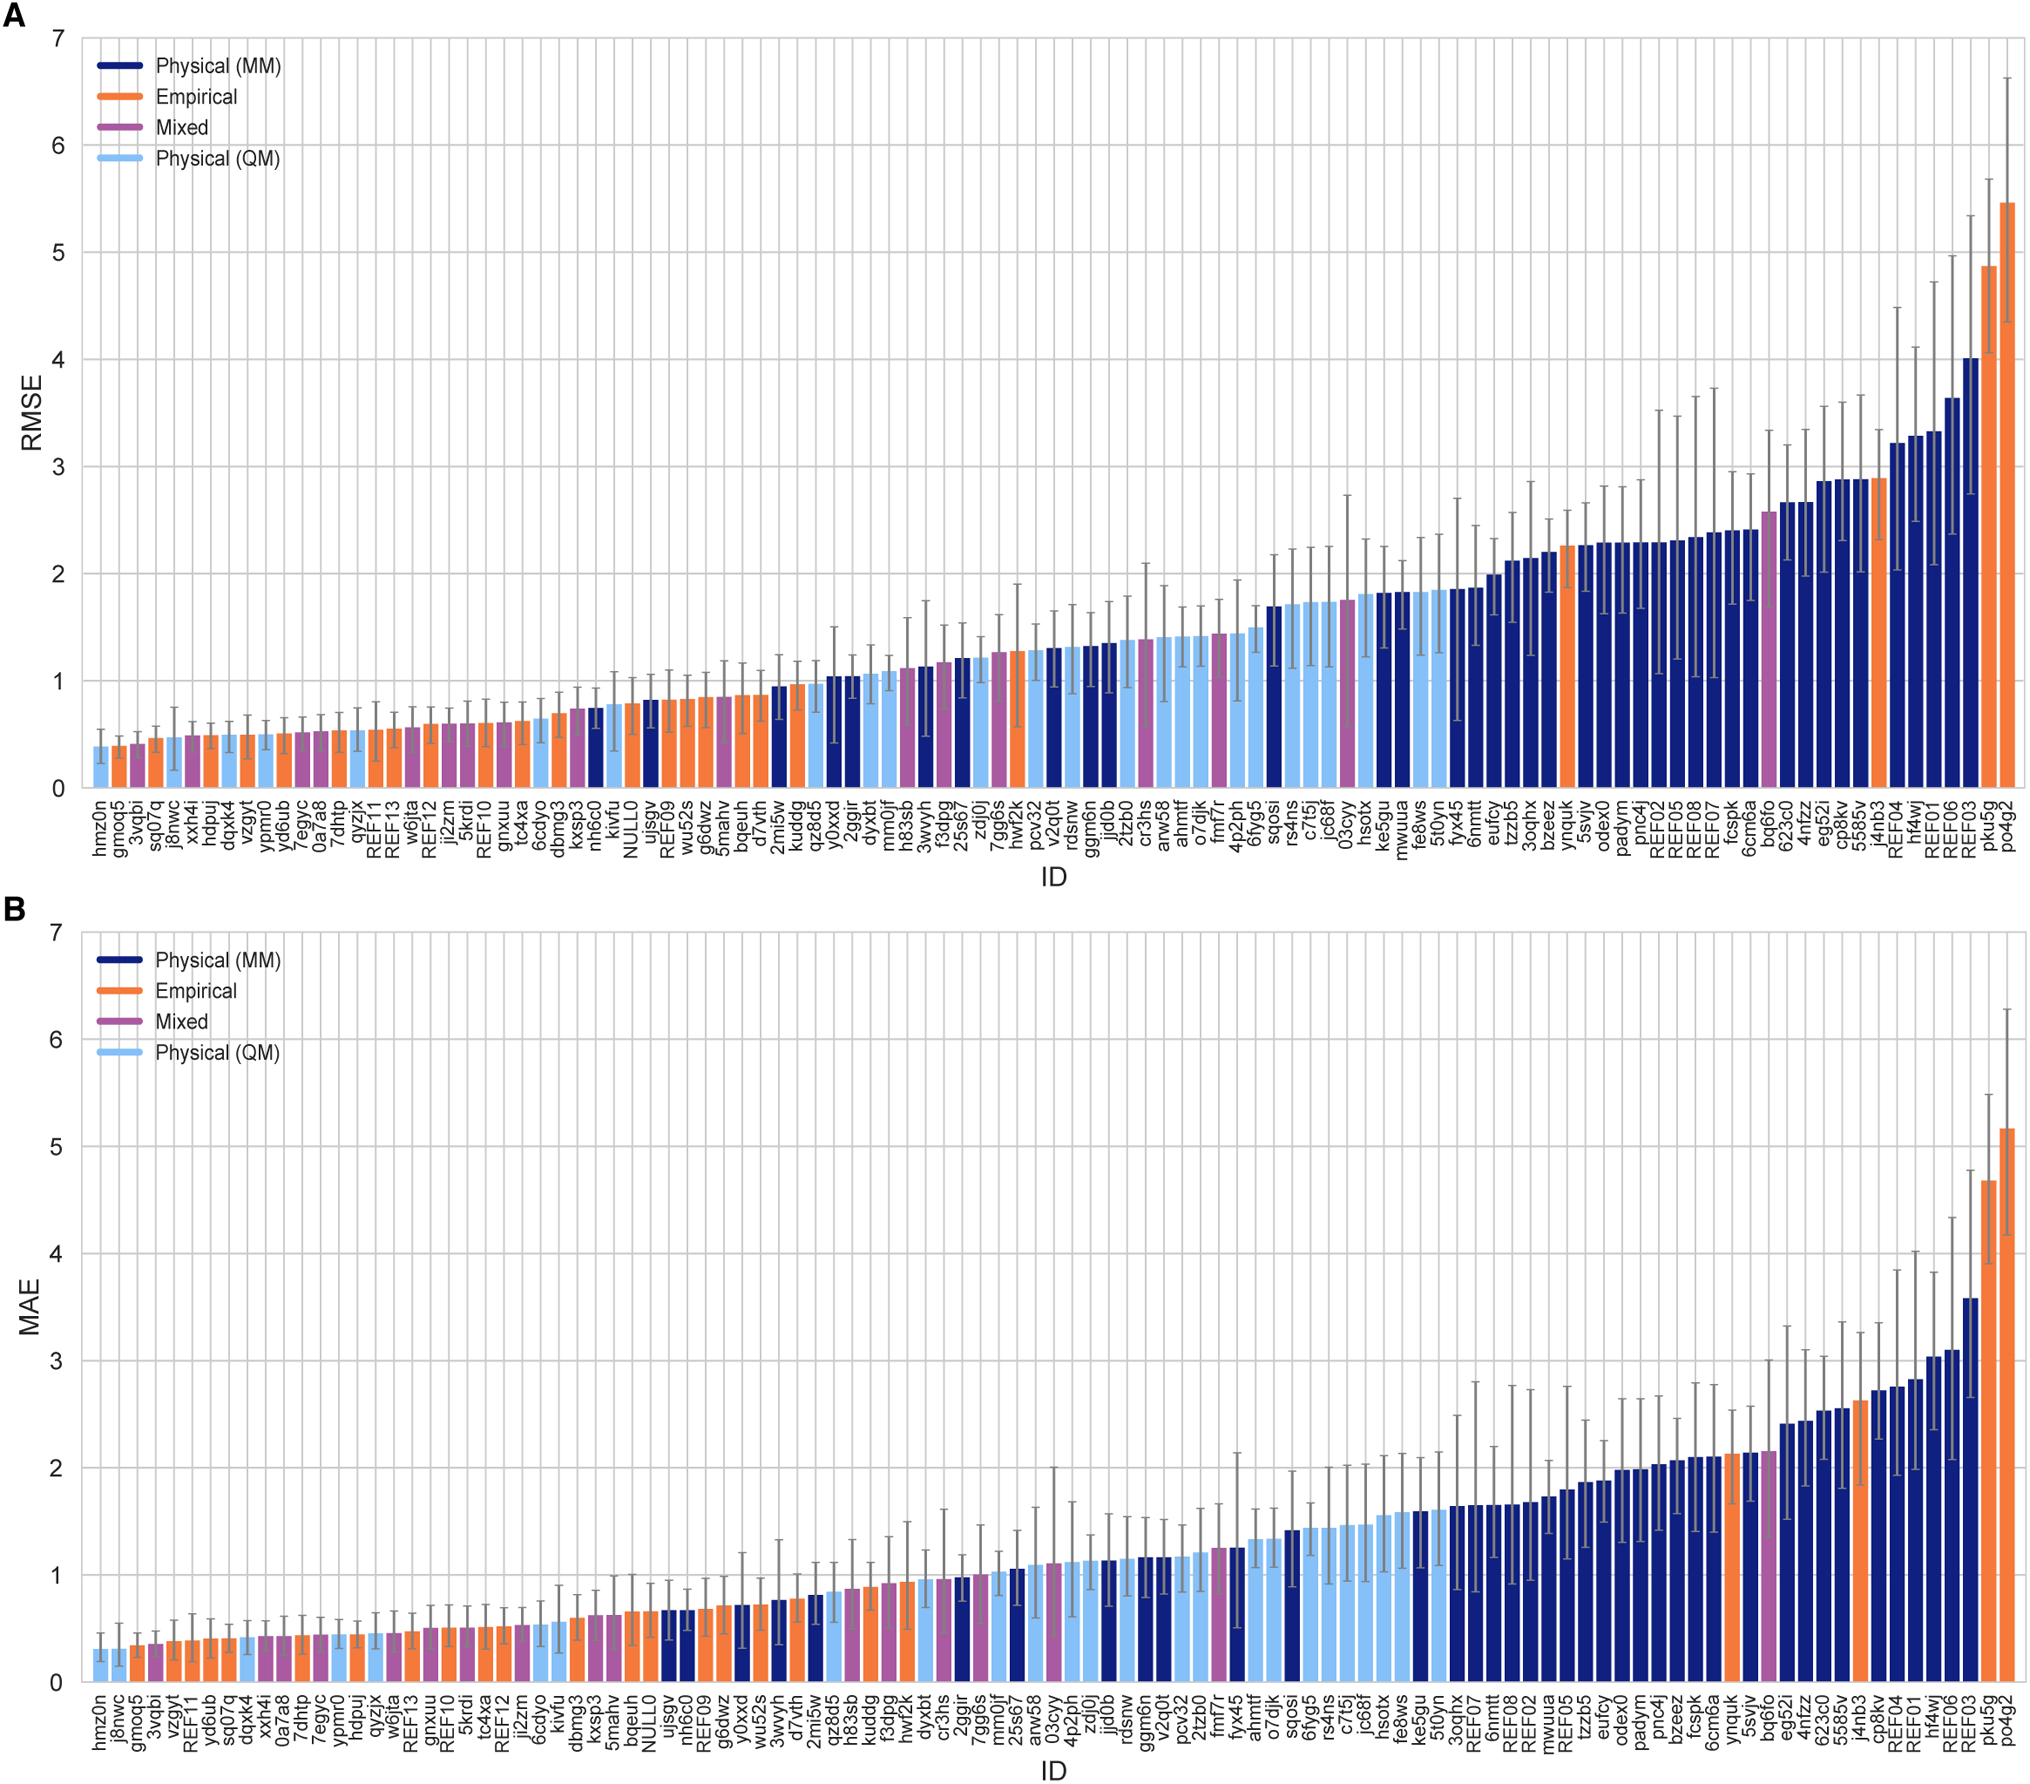2030x1784 pixels.
Task: Click the dark blue Physical (MM) swatch in MAE legend
Action: tap(120, 960)
